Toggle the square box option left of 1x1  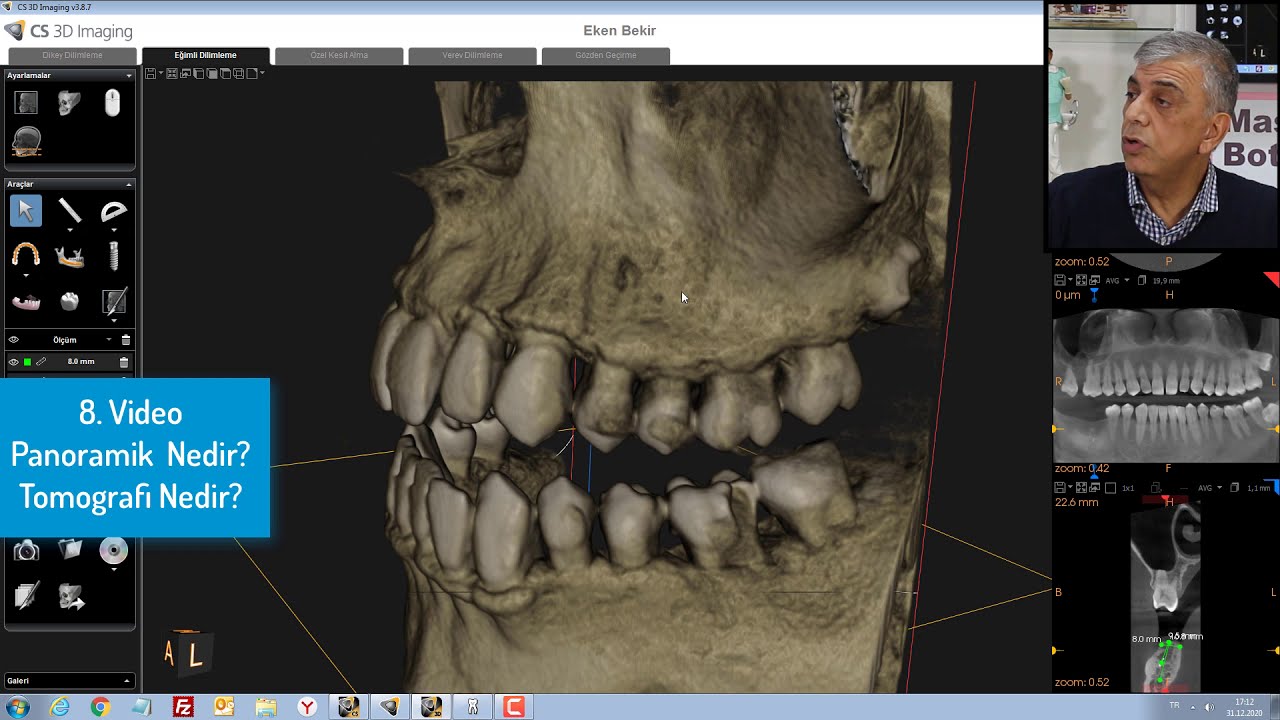pos(1110,487)
